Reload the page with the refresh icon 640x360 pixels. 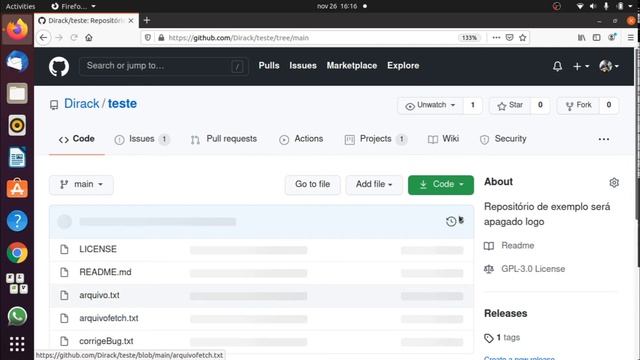pos(74,38)
